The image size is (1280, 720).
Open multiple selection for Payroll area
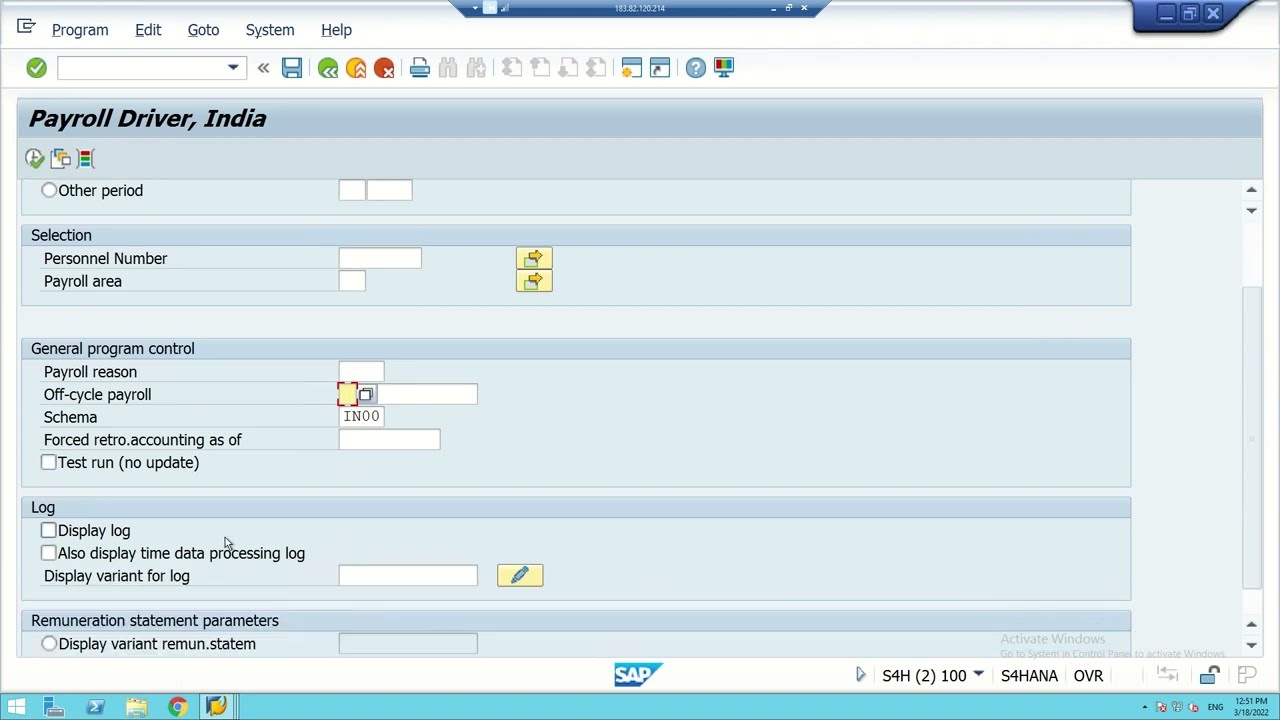(x=534, y=281)
